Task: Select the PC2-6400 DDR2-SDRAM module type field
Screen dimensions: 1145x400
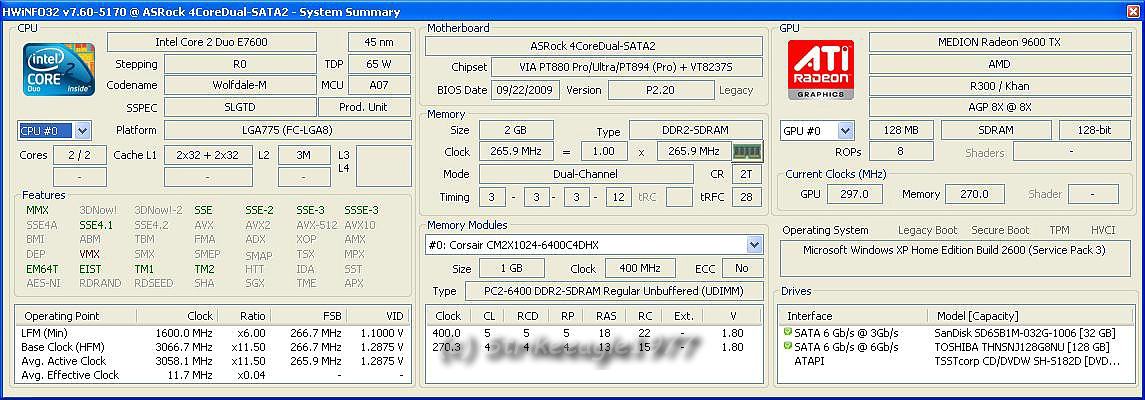Action: click(613, 291)
